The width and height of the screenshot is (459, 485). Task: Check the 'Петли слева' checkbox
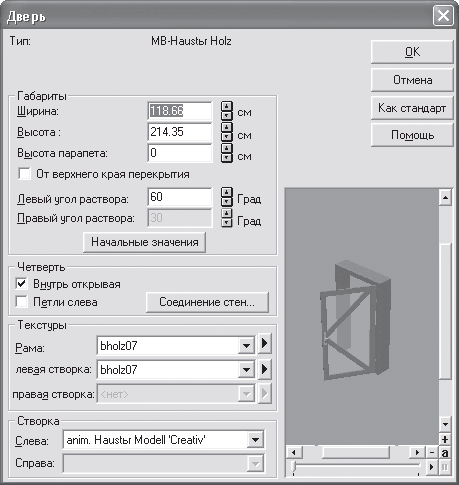pos(21,302)
